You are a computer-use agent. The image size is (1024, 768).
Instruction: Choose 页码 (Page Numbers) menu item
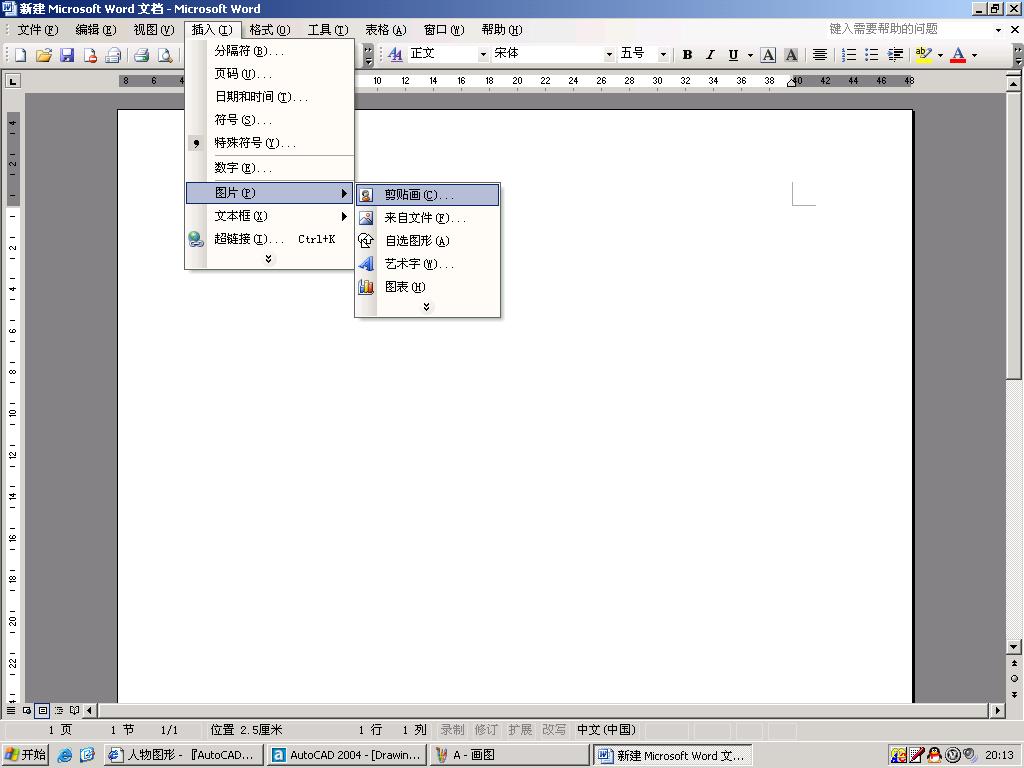pos(270,74)
